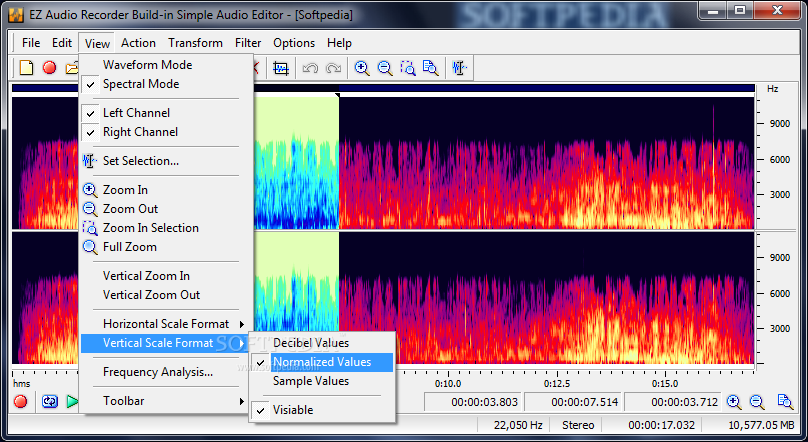
Task: Click toolbar Zoom In magnifier icon
Action: click(x=362, y=68)
